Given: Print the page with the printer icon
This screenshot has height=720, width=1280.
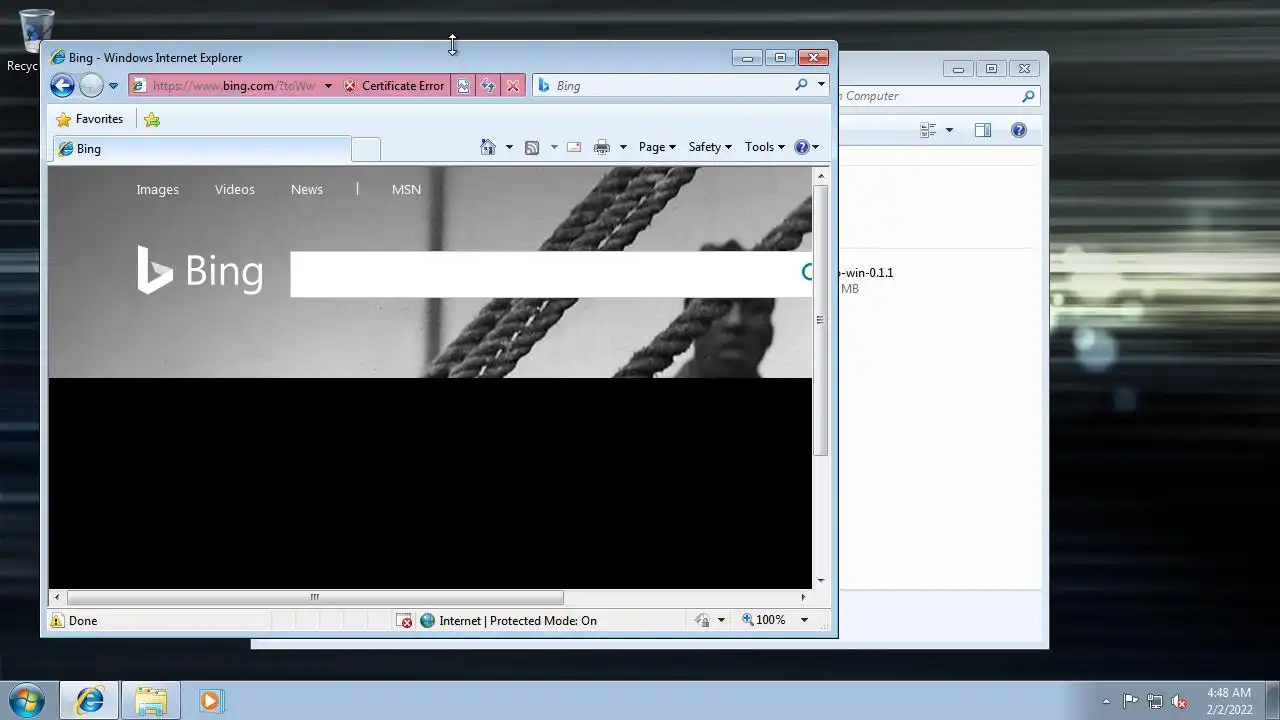Looking at the screenshot, I should coord(602,147).
